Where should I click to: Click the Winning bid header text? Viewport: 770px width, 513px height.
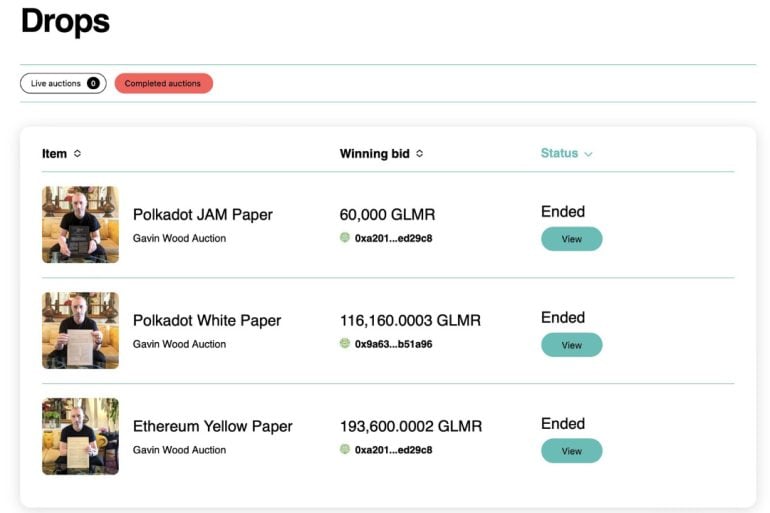(375, 154)
